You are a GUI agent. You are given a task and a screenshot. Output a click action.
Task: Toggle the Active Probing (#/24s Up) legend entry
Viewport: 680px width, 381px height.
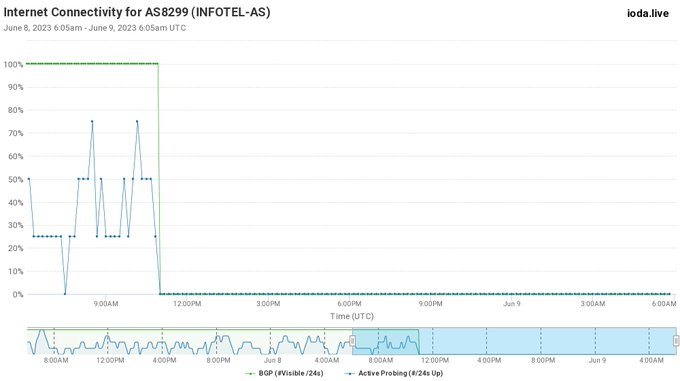tap(394, 373)
